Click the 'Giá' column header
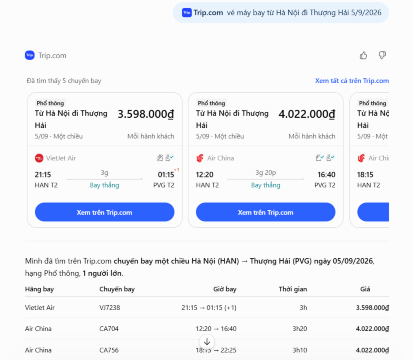Image resolution: width=413 pixels, height=360 pixels. pyautogui.click(x=365, y=289)
